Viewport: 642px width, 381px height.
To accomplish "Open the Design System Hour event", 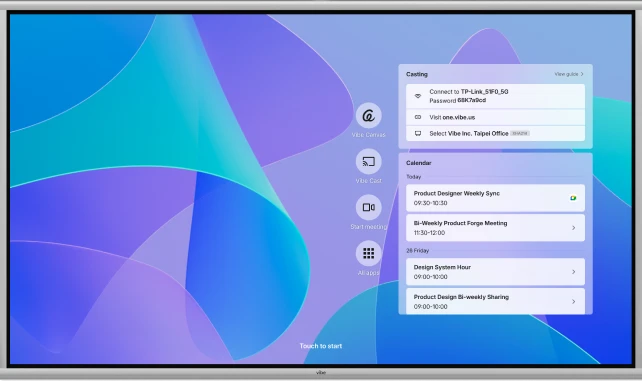I will coord(495,272).
